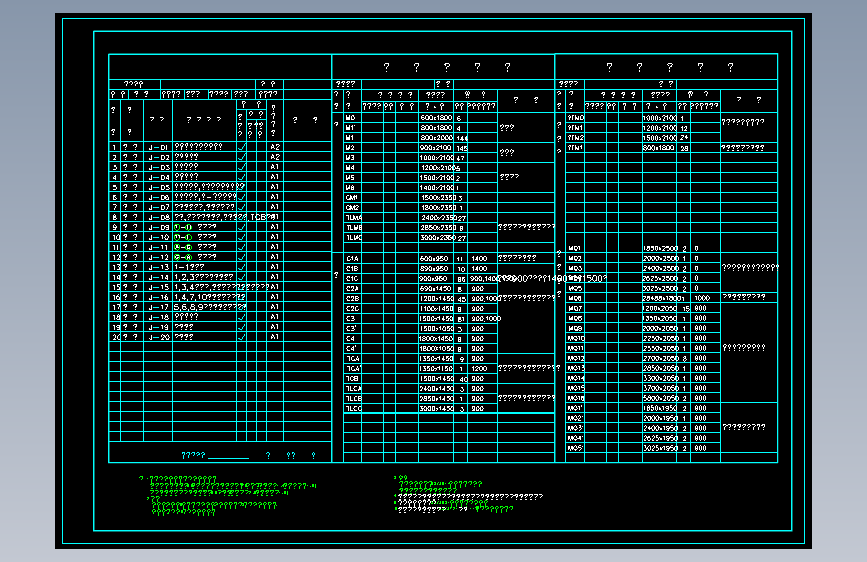
Task: Click the J-10 drawing number
Action: click(x=158, y=237)
